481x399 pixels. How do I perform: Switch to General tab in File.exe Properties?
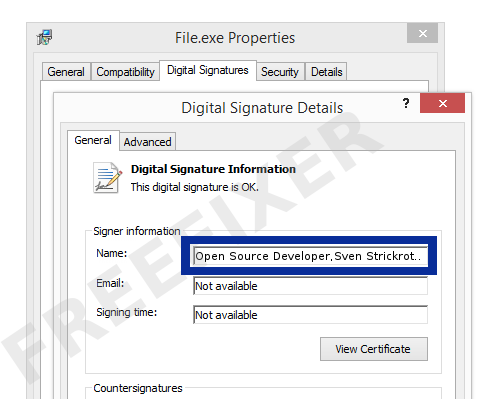66,72
